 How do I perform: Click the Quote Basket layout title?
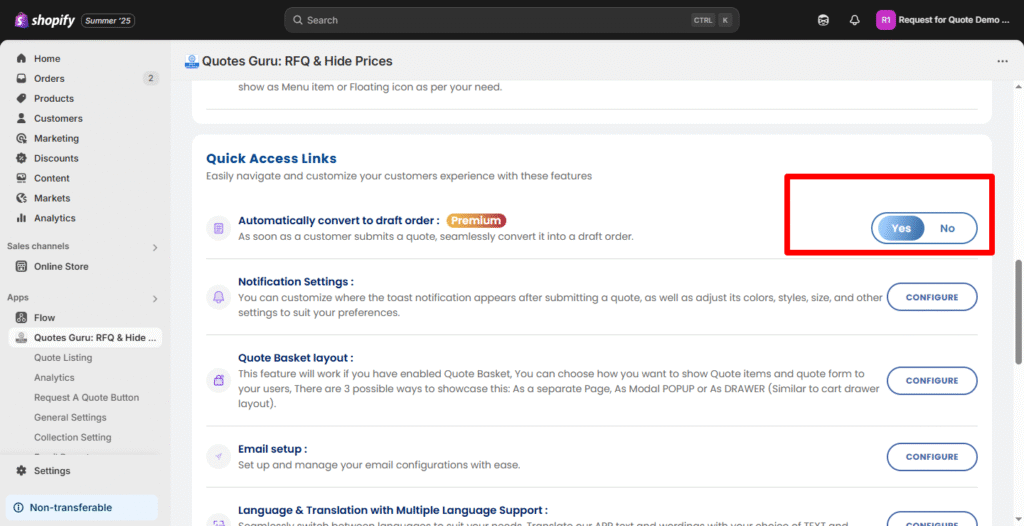coord(296,358)
